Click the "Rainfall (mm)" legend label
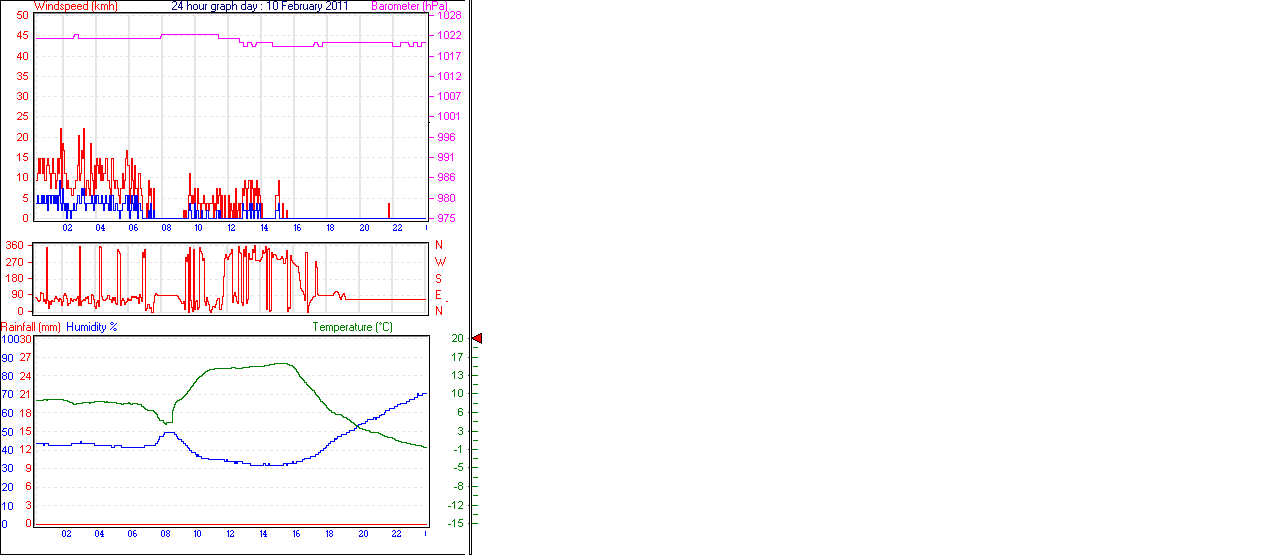Image resolution: width=1272 pixels, height=555 pixels. (x=31, y=327)
